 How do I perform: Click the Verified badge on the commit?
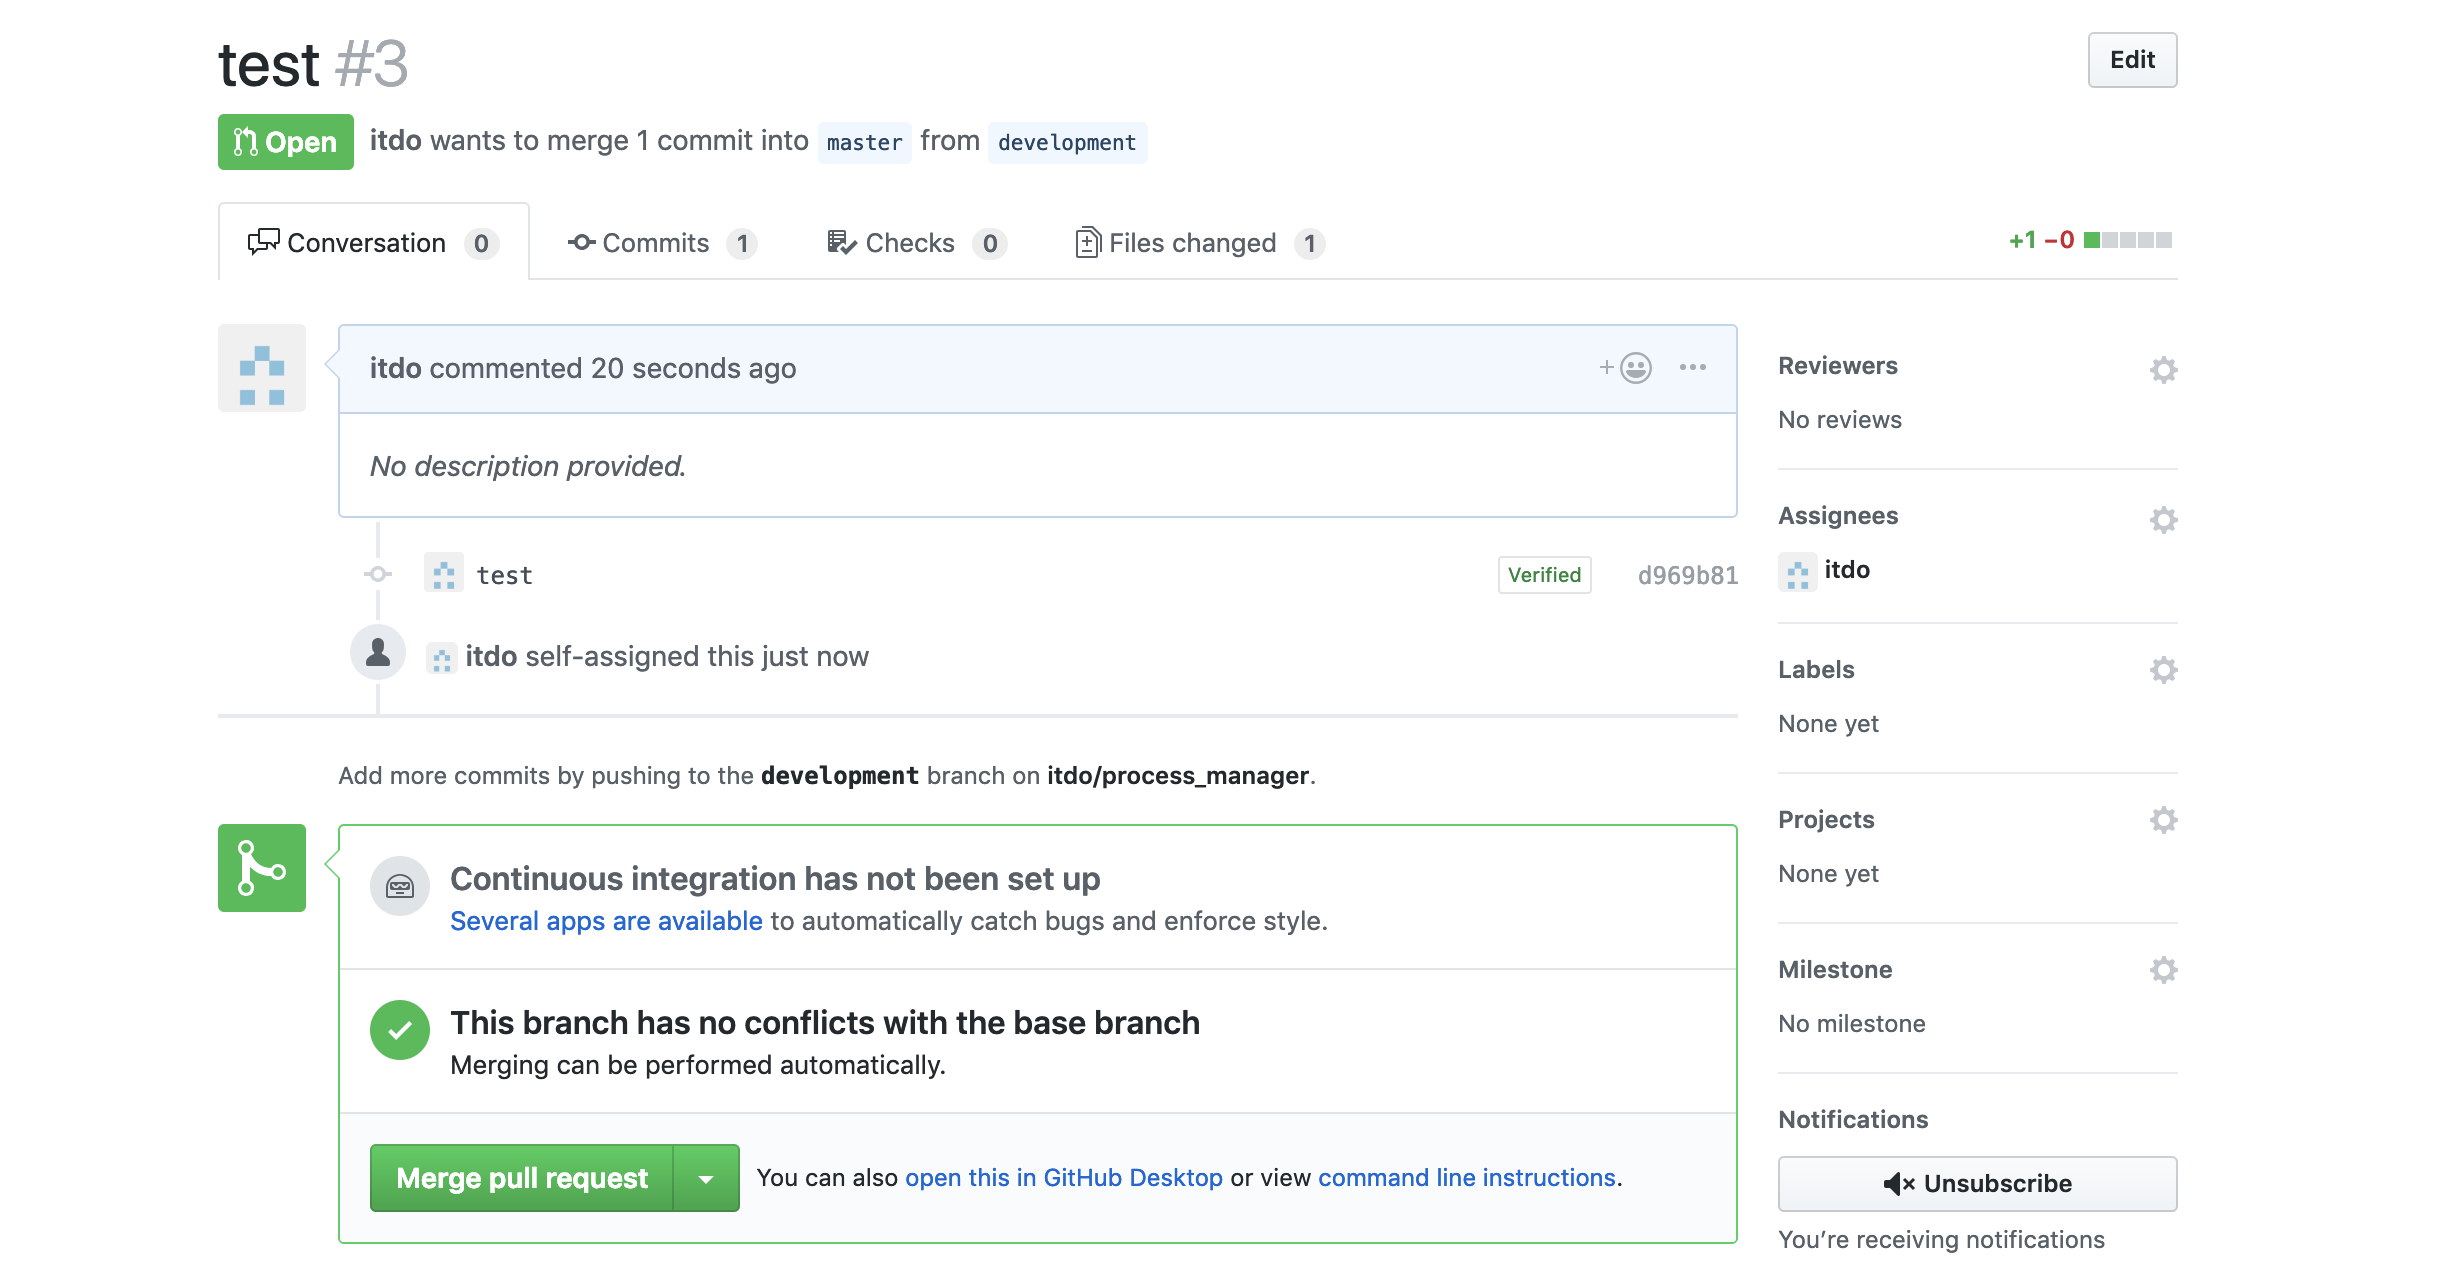click(x=1545, y=575)
